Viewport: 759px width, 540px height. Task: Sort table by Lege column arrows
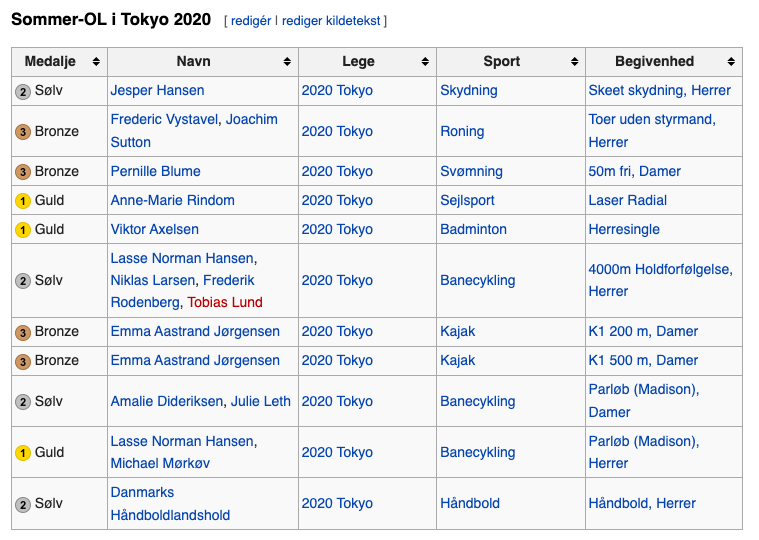click(x=425, y=61)
